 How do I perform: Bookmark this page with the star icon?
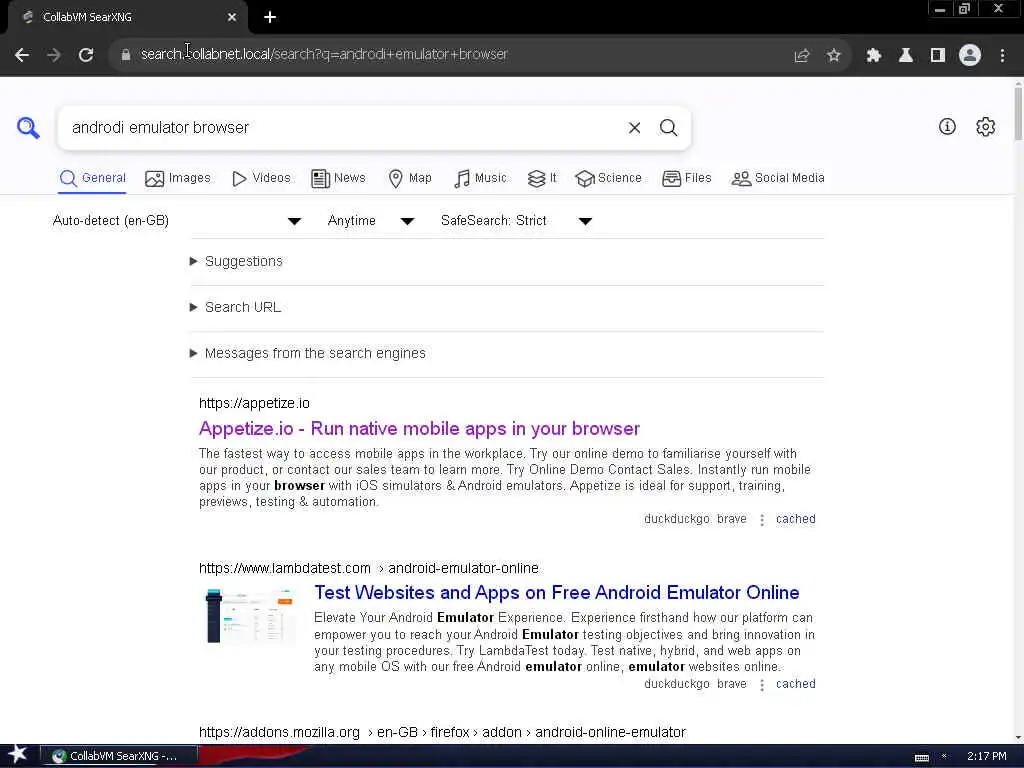833,56
